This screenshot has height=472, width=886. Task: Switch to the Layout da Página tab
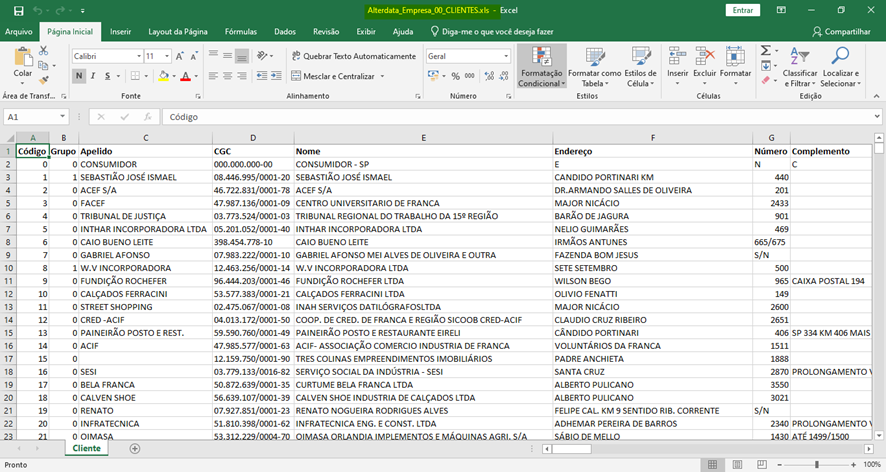(178, 32)
